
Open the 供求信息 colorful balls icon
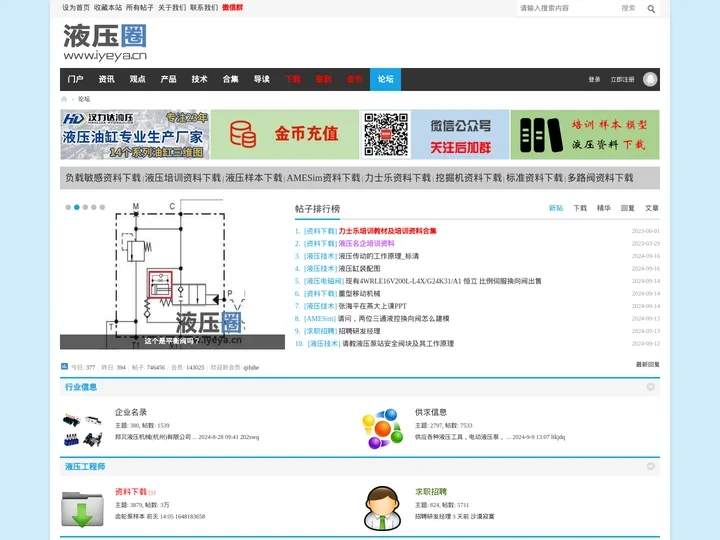click(382, 429)
